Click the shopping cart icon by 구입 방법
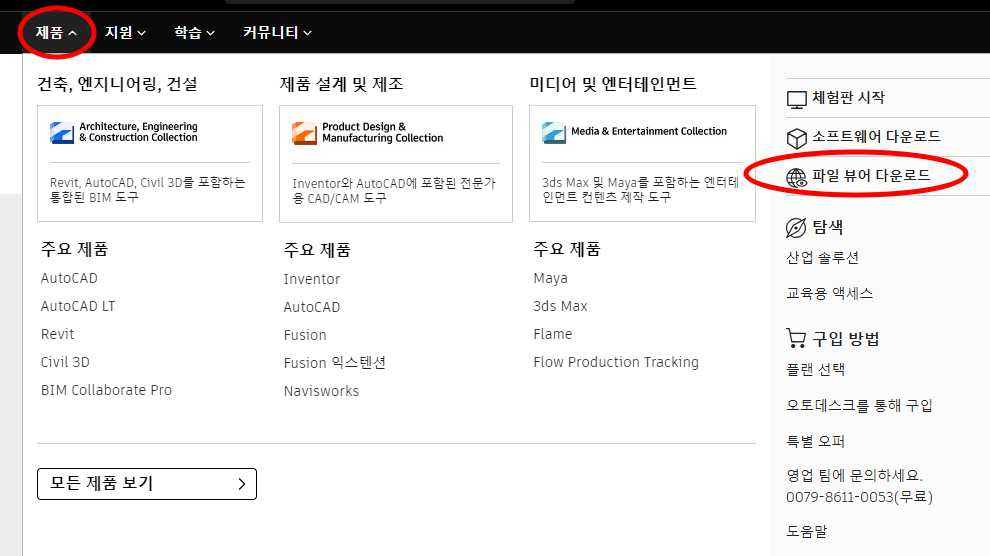 coord(796,338)
